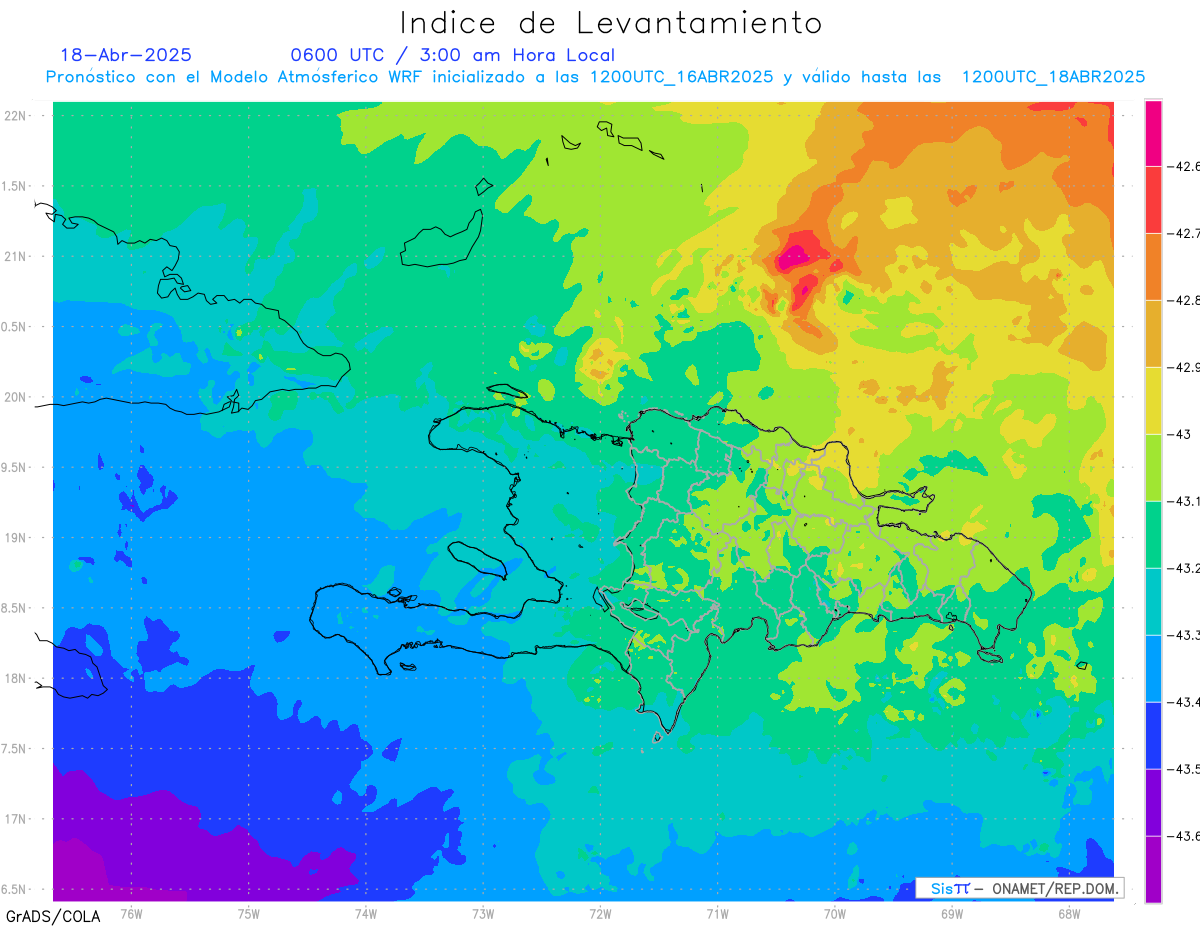Click the "-43" colorbar label
This screenshot has width=1200, height=927.
[1179, 434]
